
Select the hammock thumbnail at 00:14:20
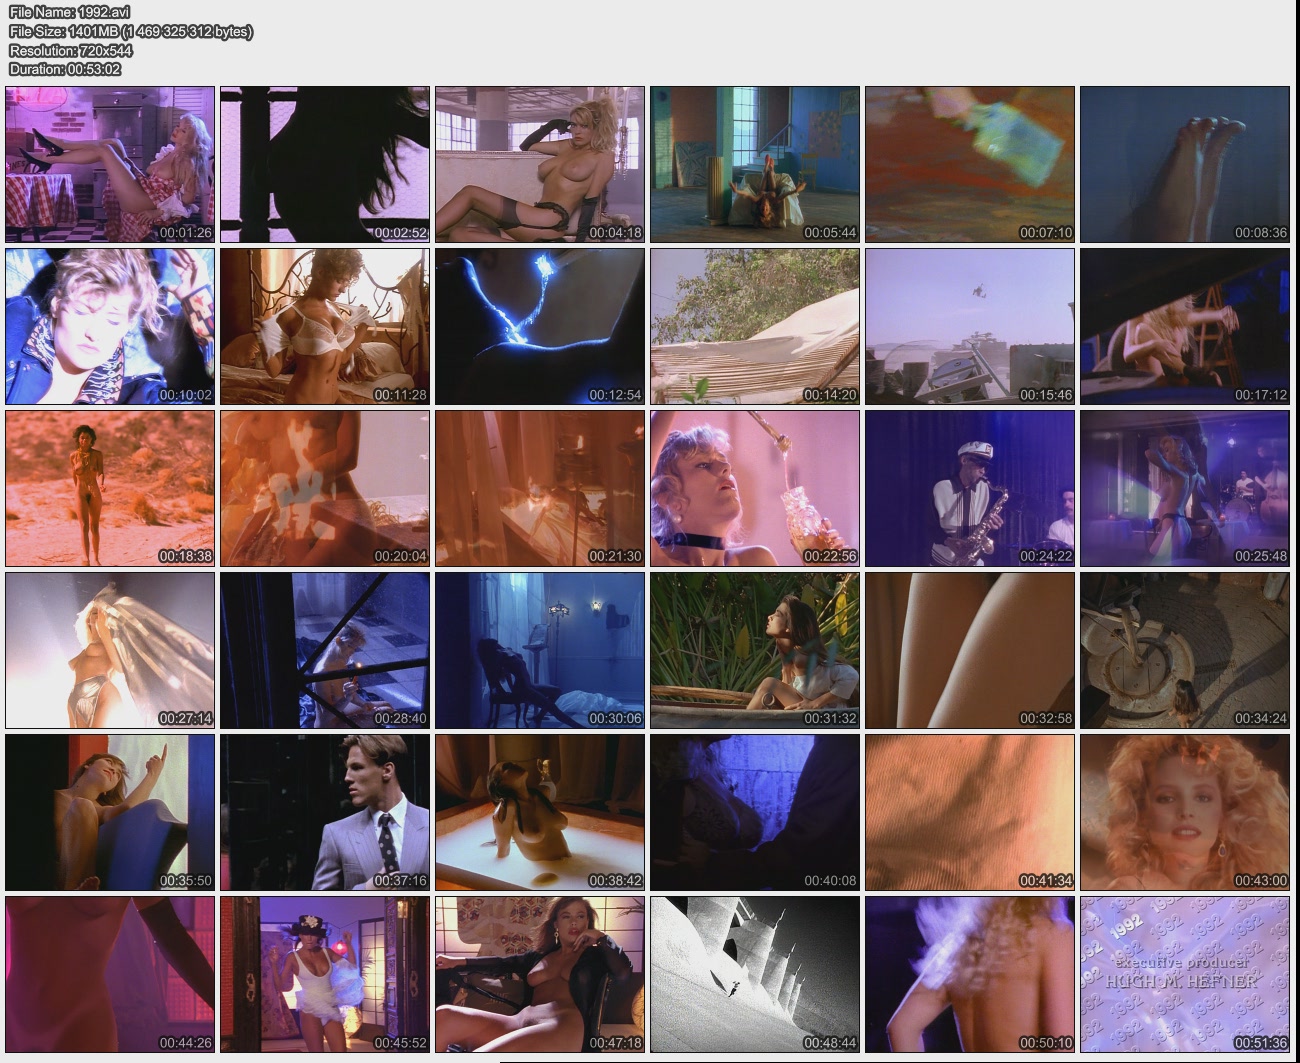[x=754, y=326]
